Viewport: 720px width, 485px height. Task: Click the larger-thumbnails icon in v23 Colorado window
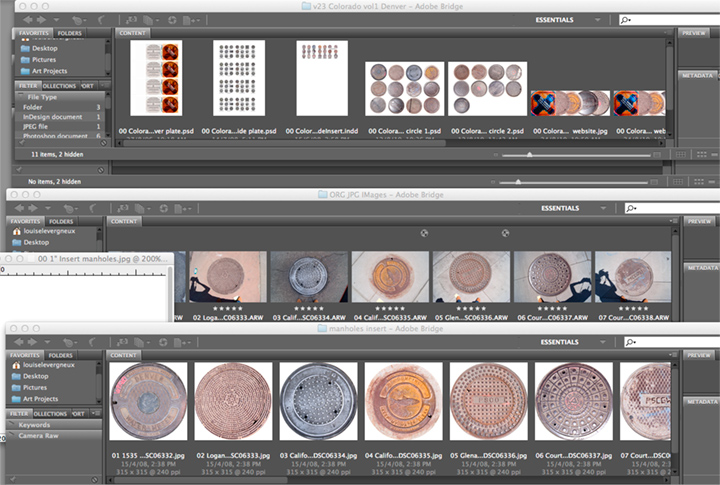point(658,155)
